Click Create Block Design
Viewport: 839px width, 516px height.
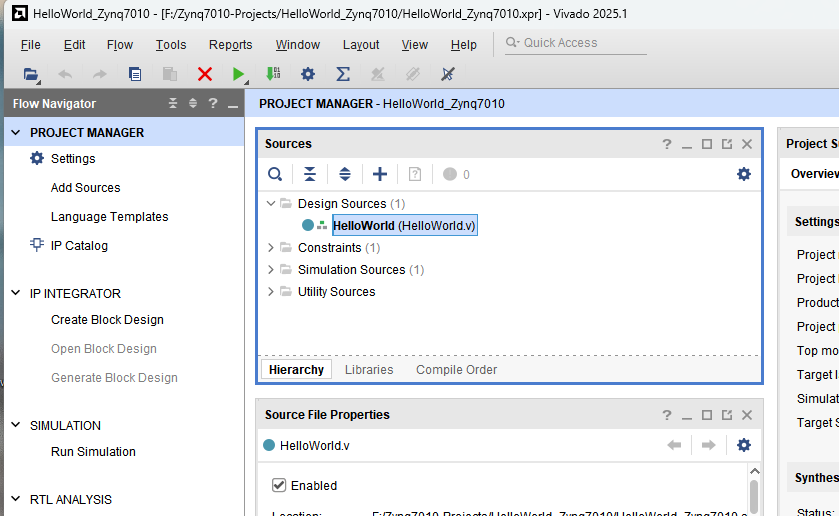[107, 320]
